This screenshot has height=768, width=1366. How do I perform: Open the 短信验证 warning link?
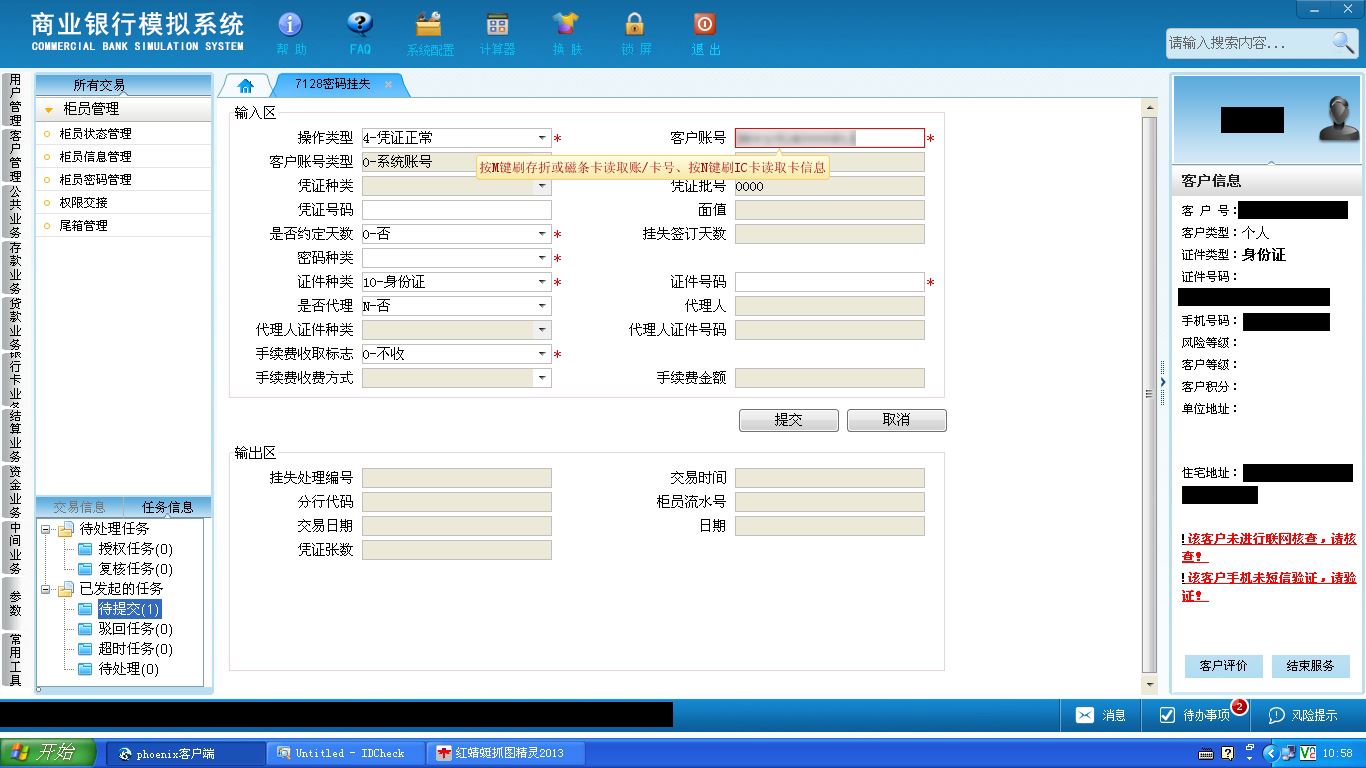pos(1268,586)
